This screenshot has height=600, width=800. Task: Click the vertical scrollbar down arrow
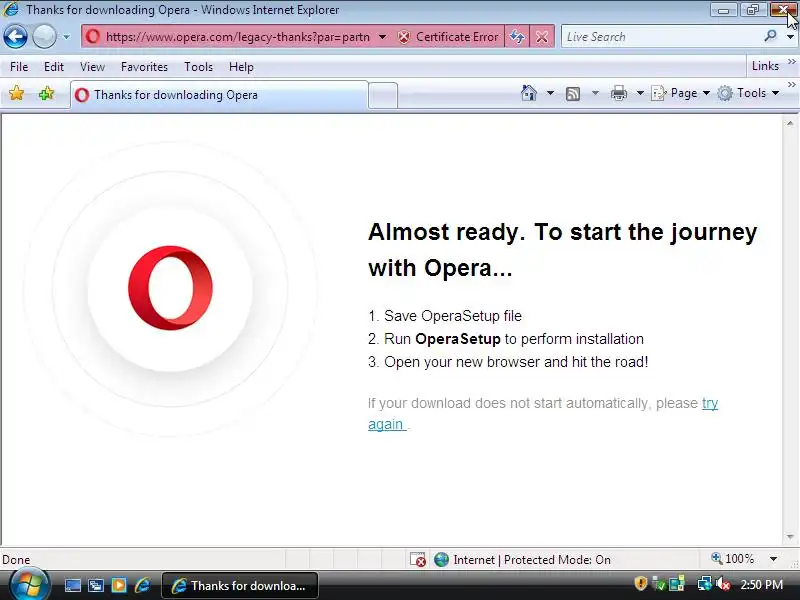[790, 537]
